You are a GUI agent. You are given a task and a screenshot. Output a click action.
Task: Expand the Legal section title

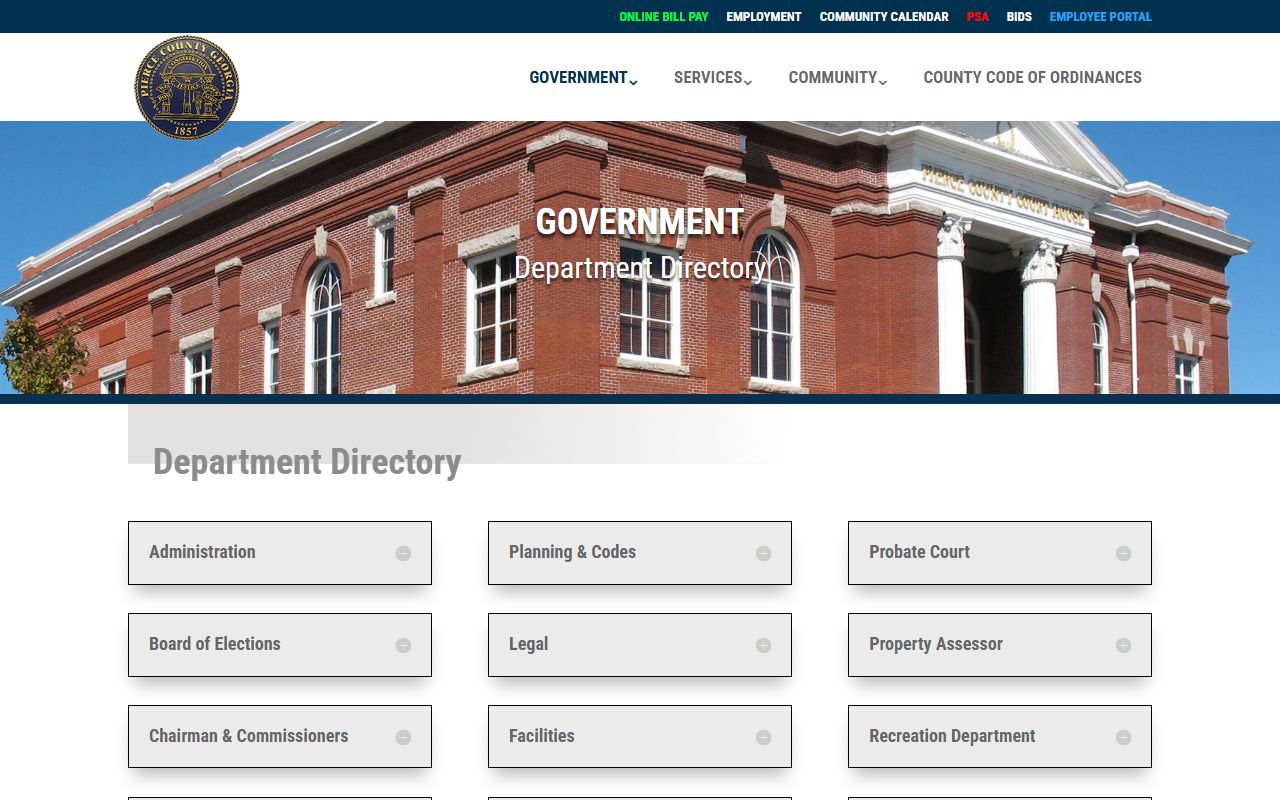[528, 644]
